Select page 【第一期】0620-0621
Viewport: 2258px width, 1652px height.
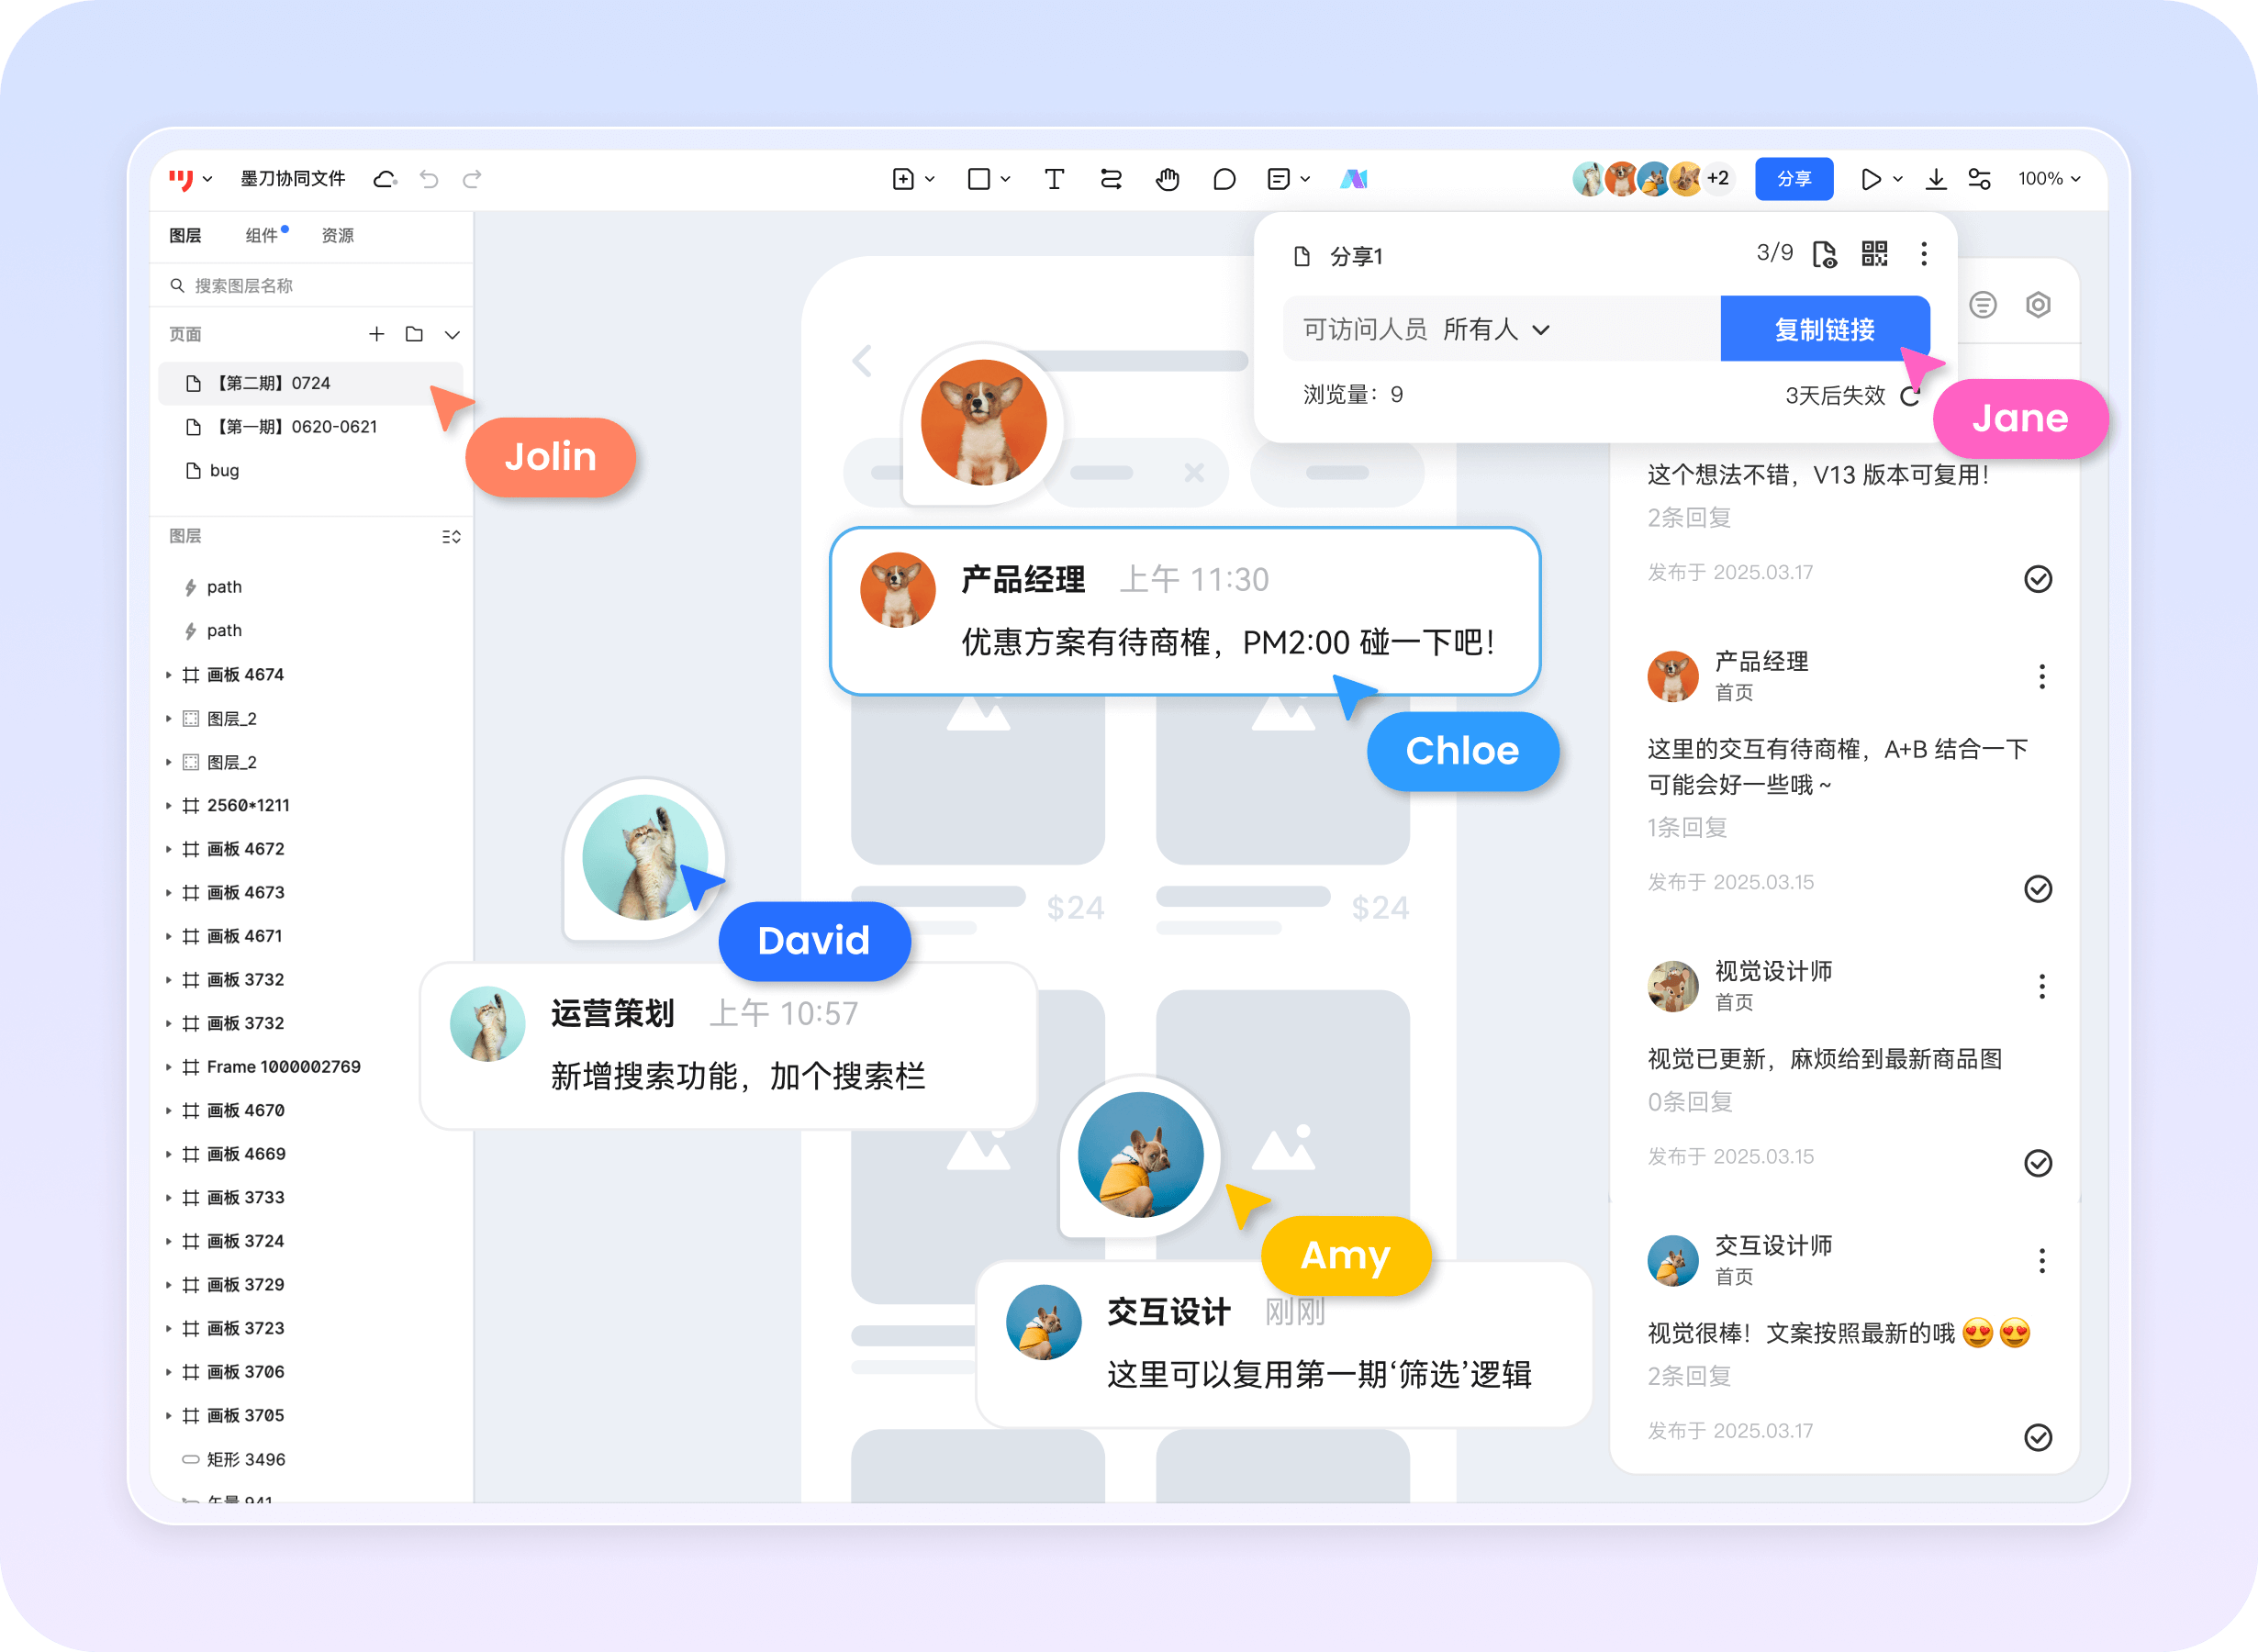click(x=311, y=427)
